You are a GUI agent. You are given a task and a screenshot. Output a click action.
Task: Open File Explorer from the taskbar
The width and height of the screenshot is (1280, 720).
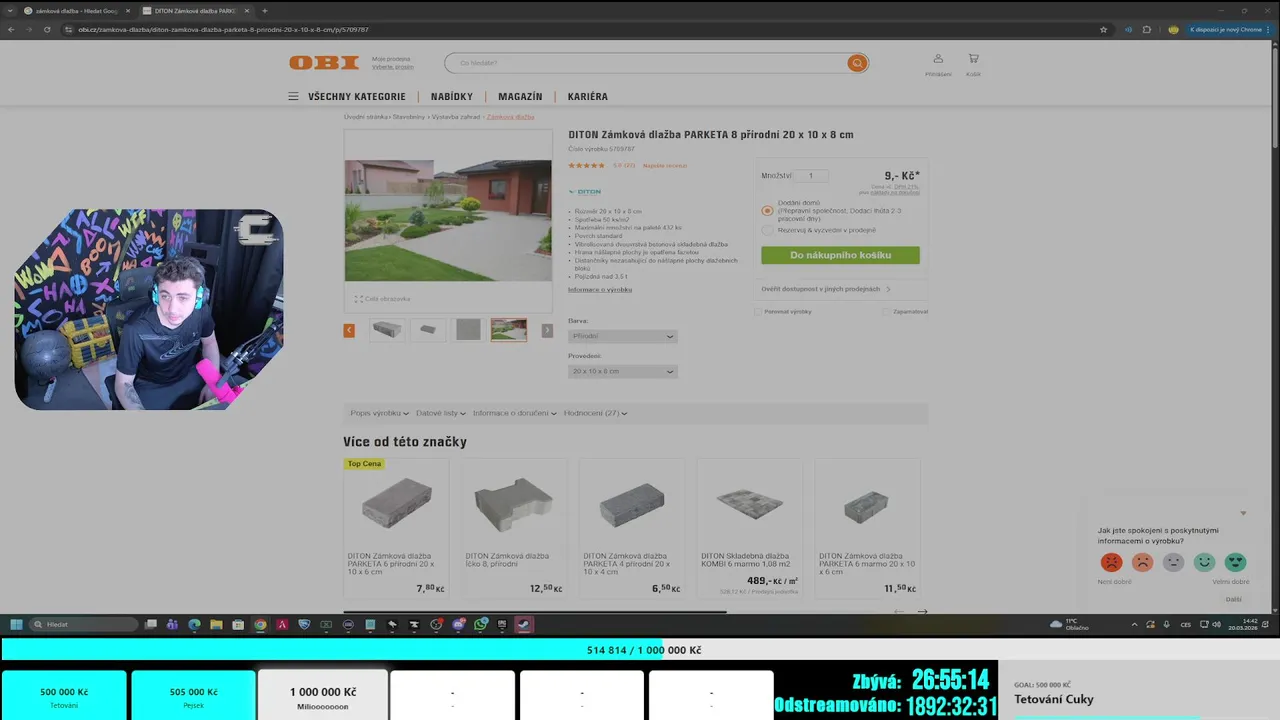pos(216,625)
